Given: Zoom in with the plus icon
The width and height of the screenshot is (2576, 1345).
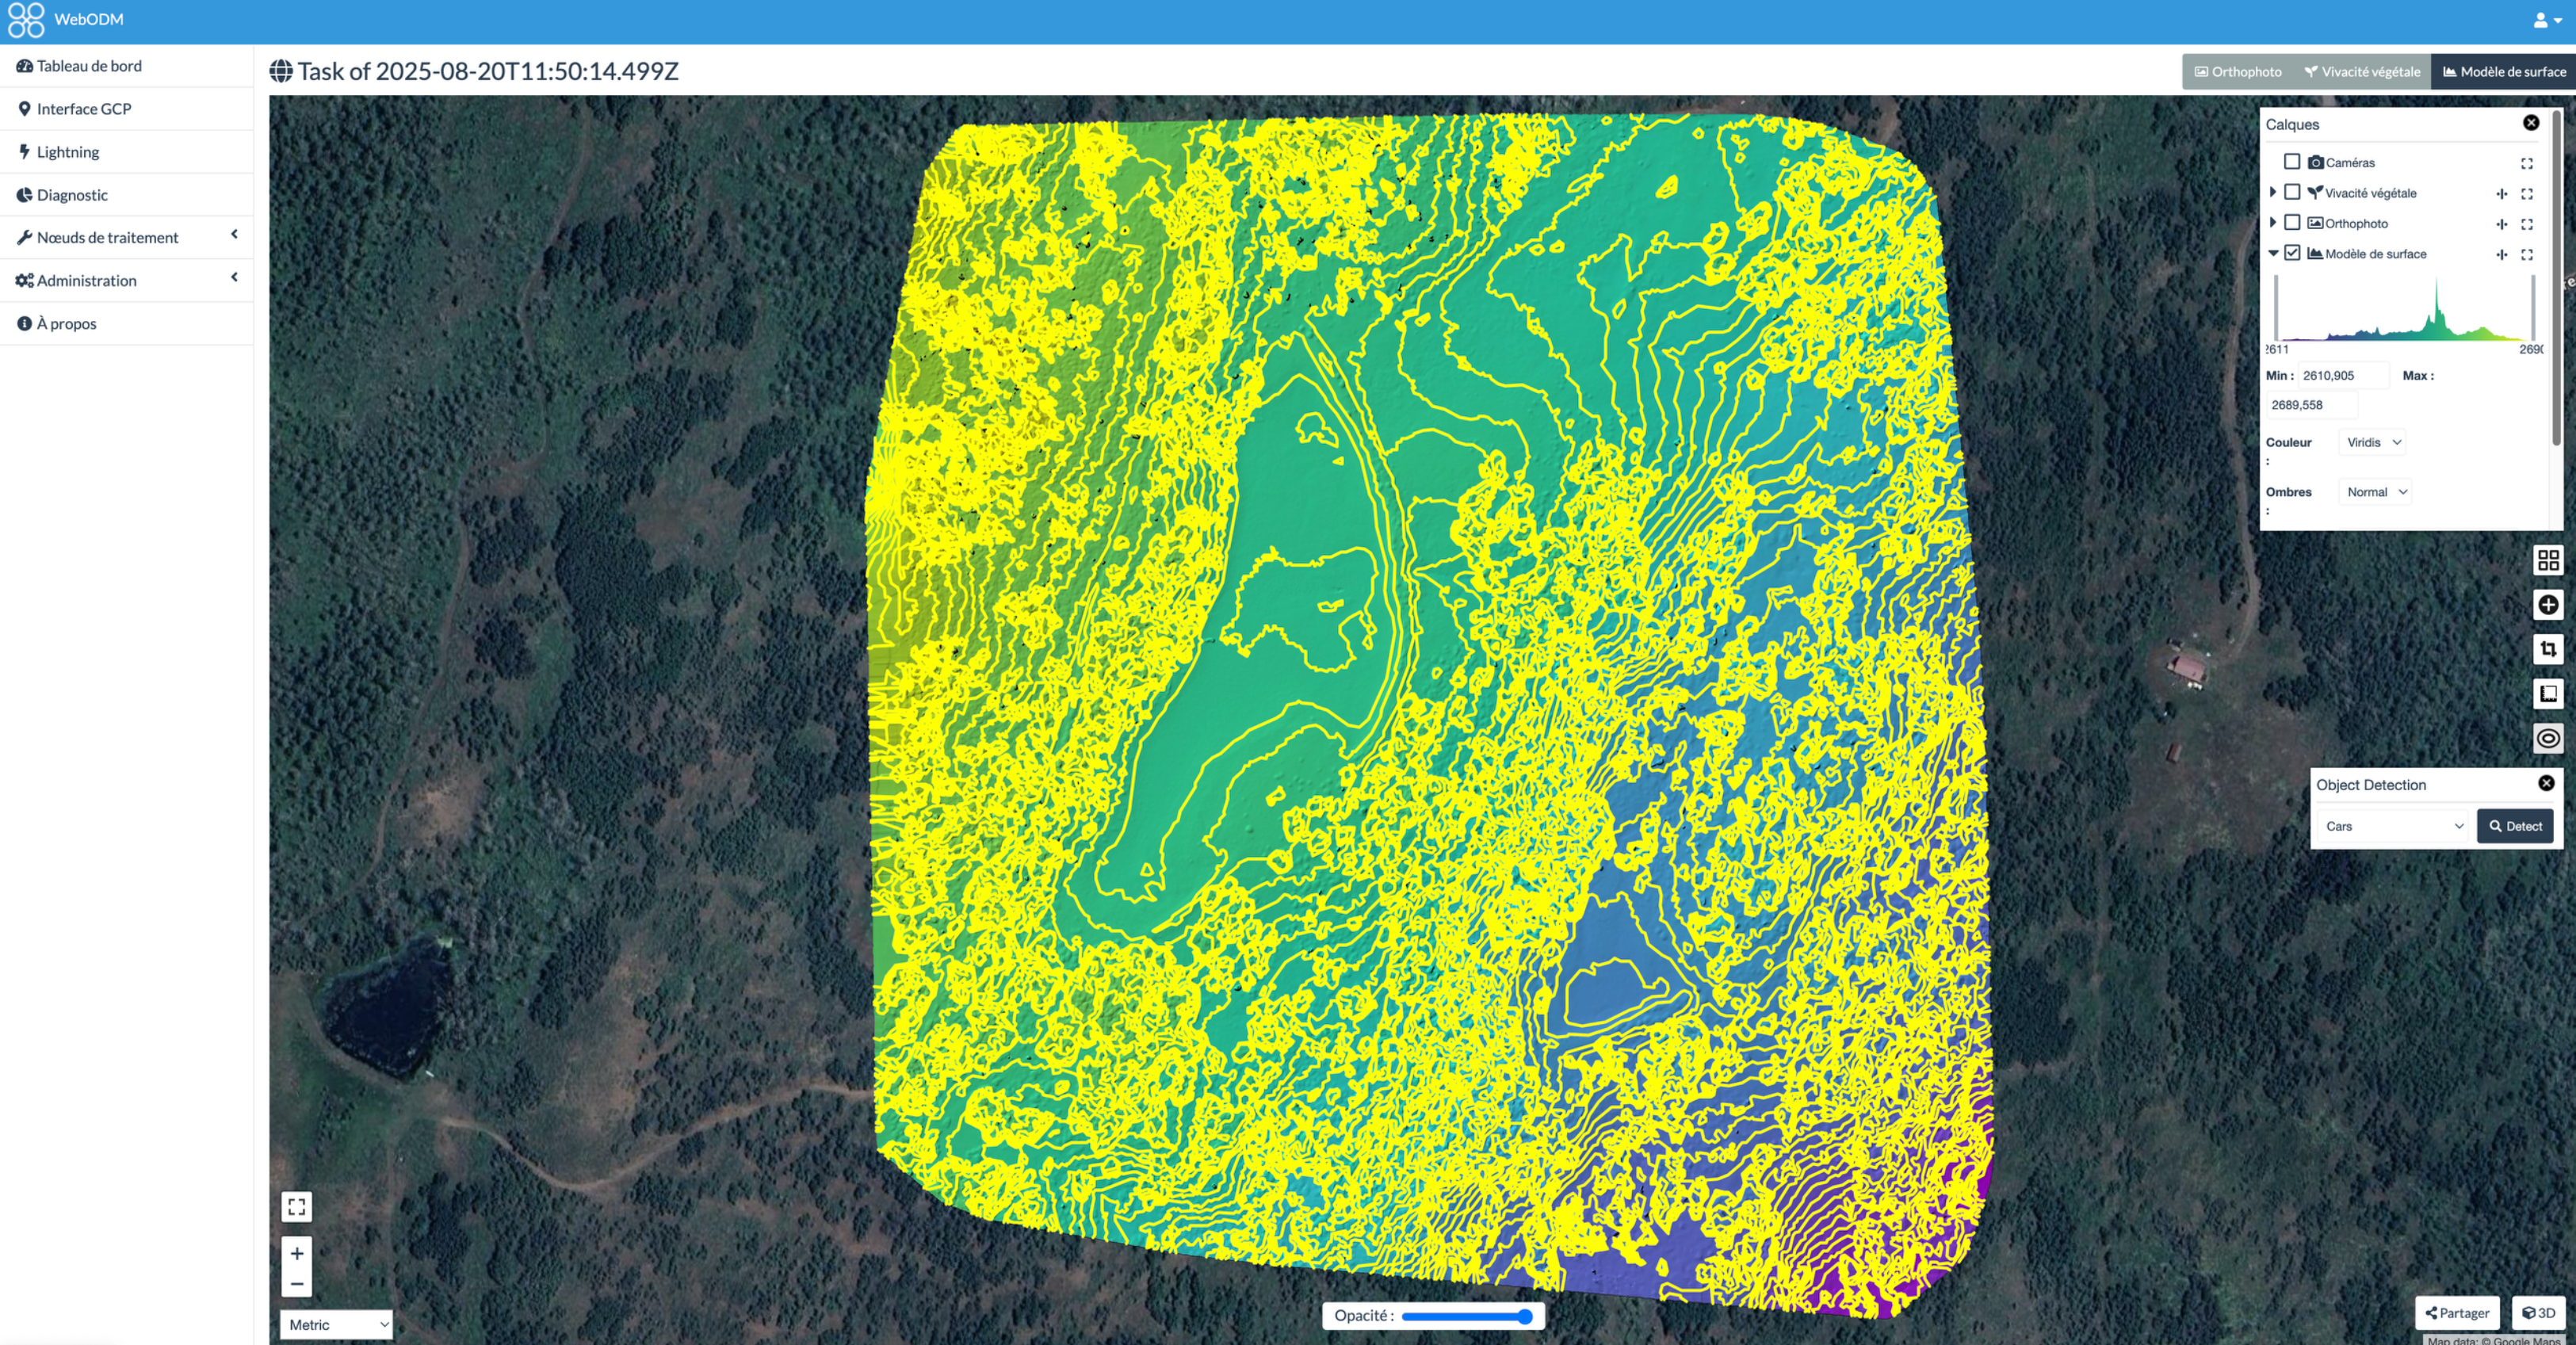Looking at the screenshot, I should pos(297,1253).
